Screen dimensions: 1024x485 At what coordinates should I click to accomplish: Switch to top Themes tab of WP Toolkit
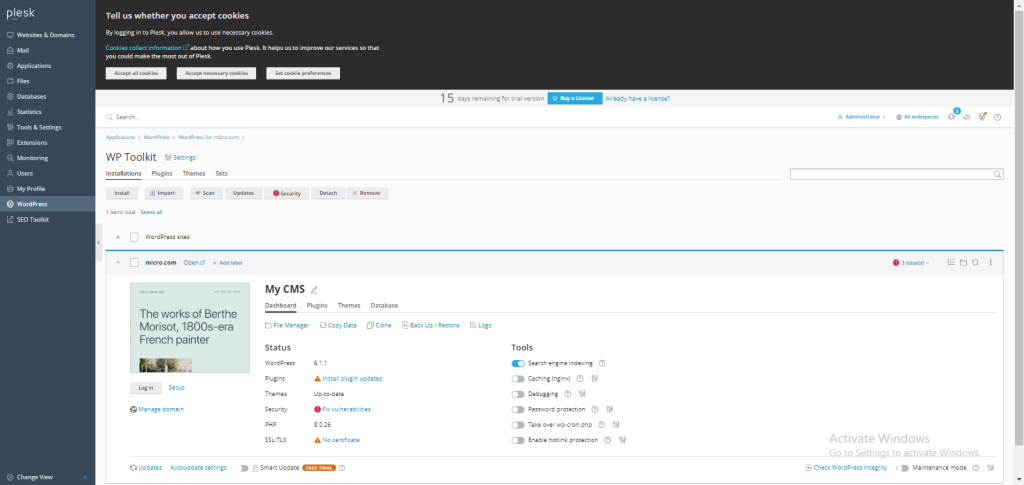tap(193, 174)
